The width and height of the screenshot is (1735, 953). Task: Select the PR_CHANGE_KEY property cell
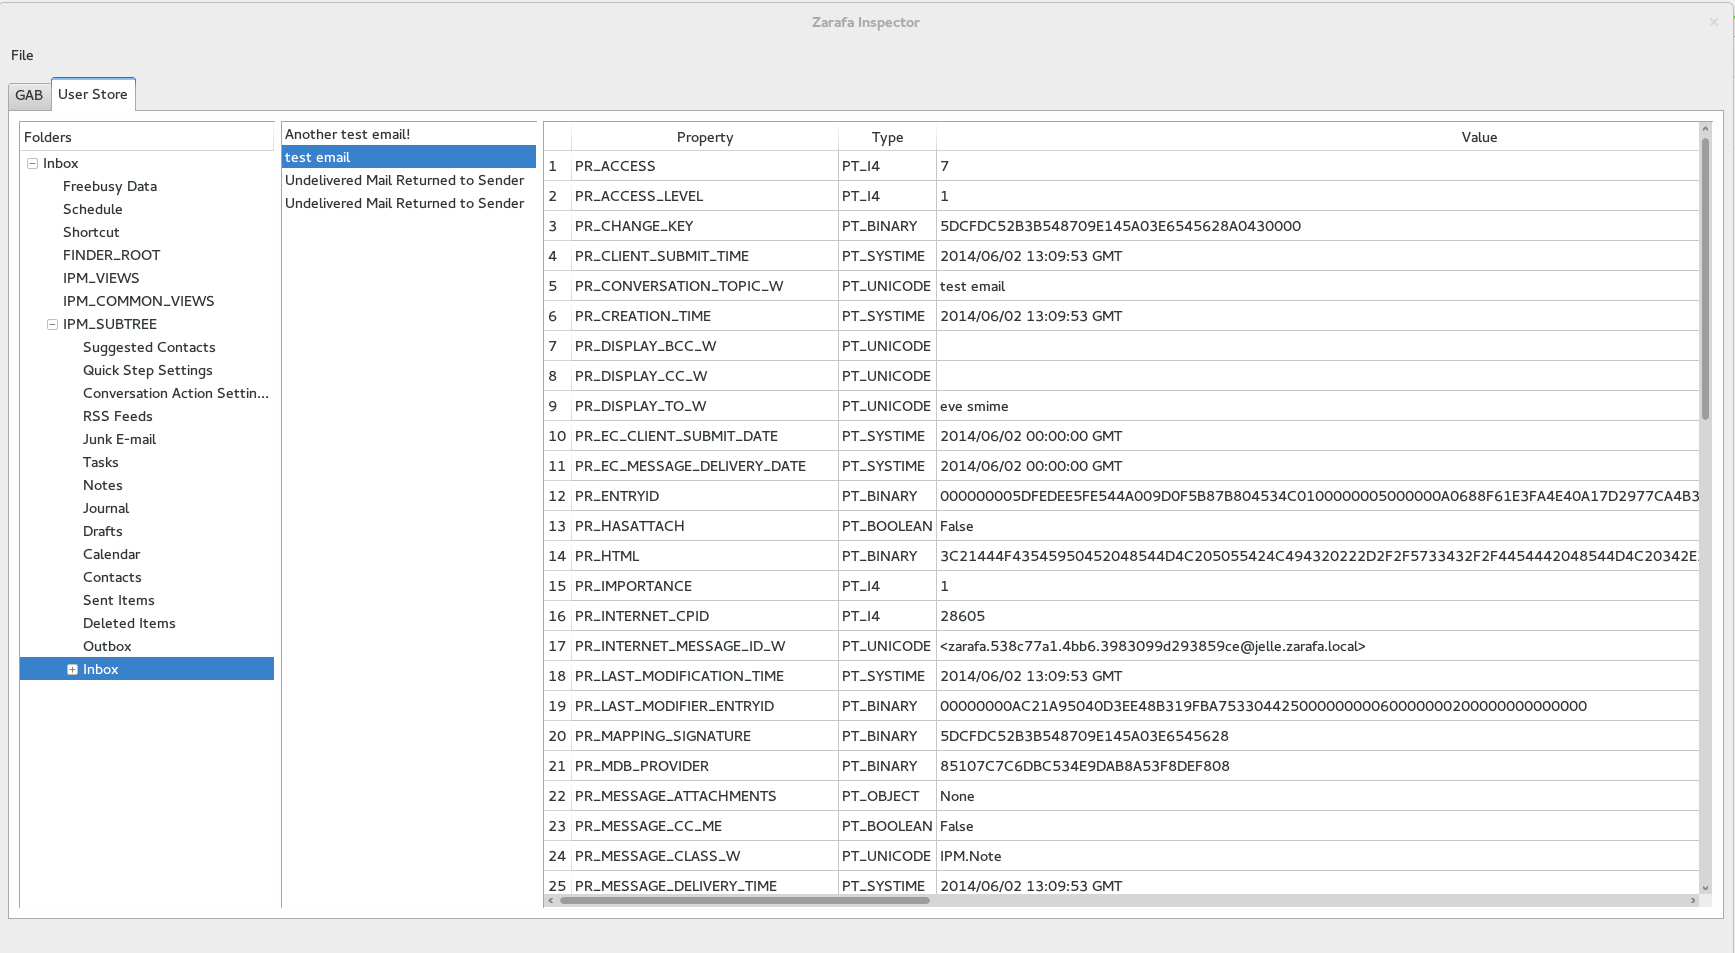click(x=705, y=226)
